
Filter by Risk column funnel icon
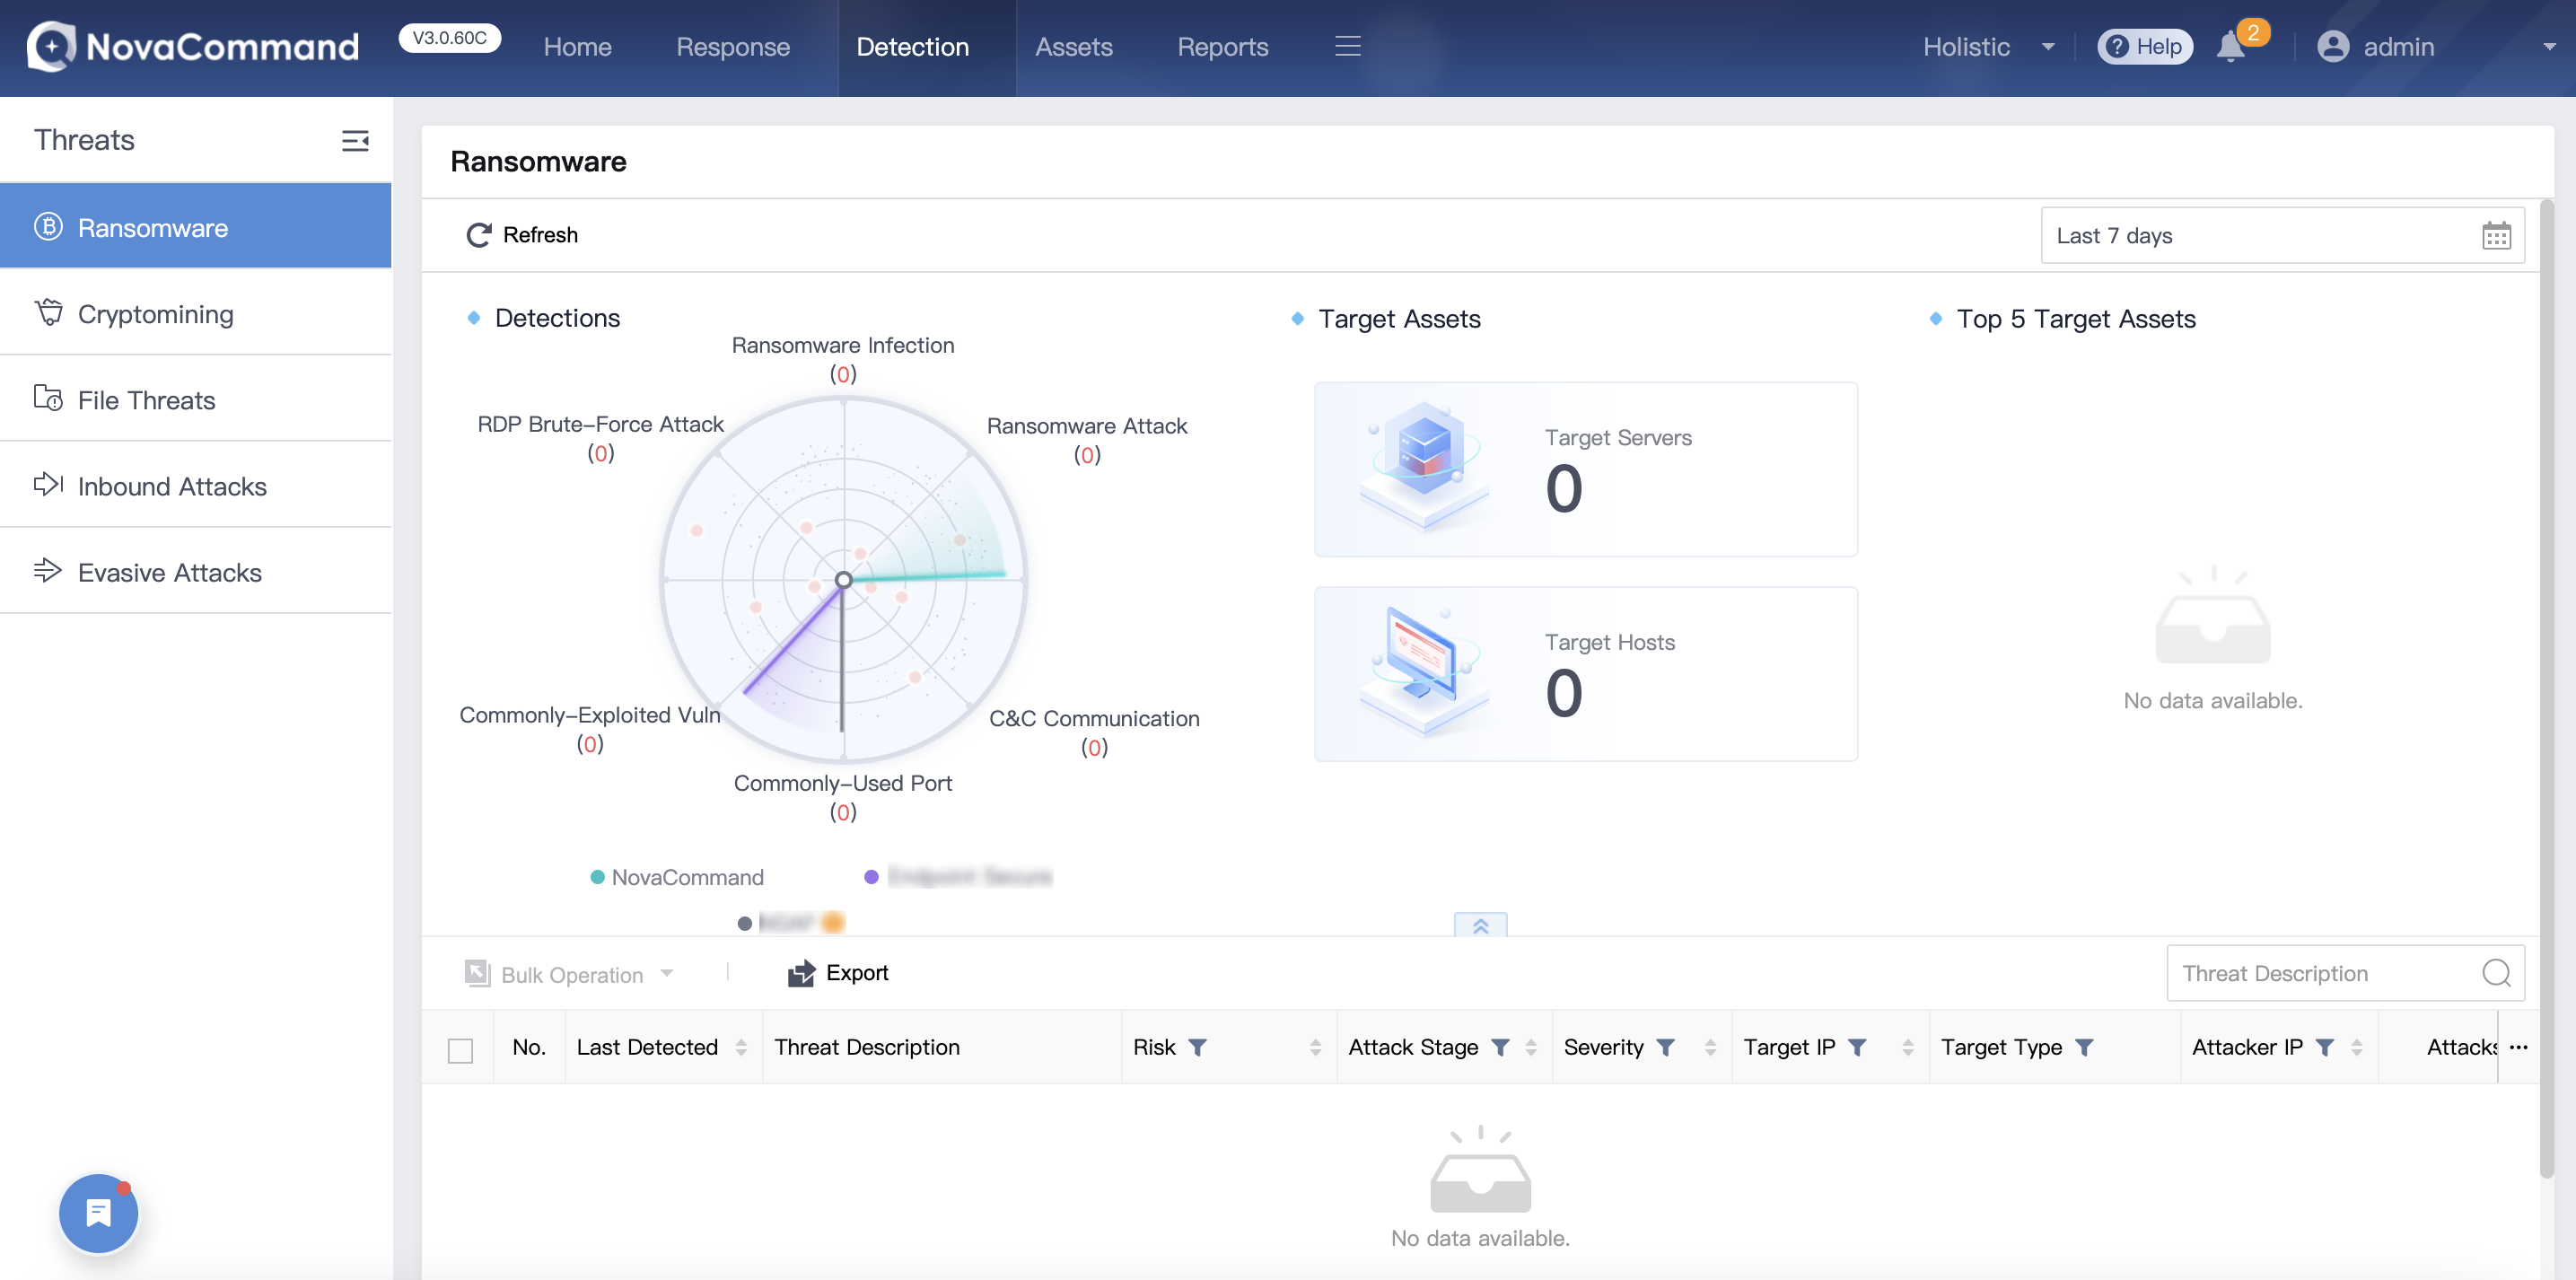1197,1047
